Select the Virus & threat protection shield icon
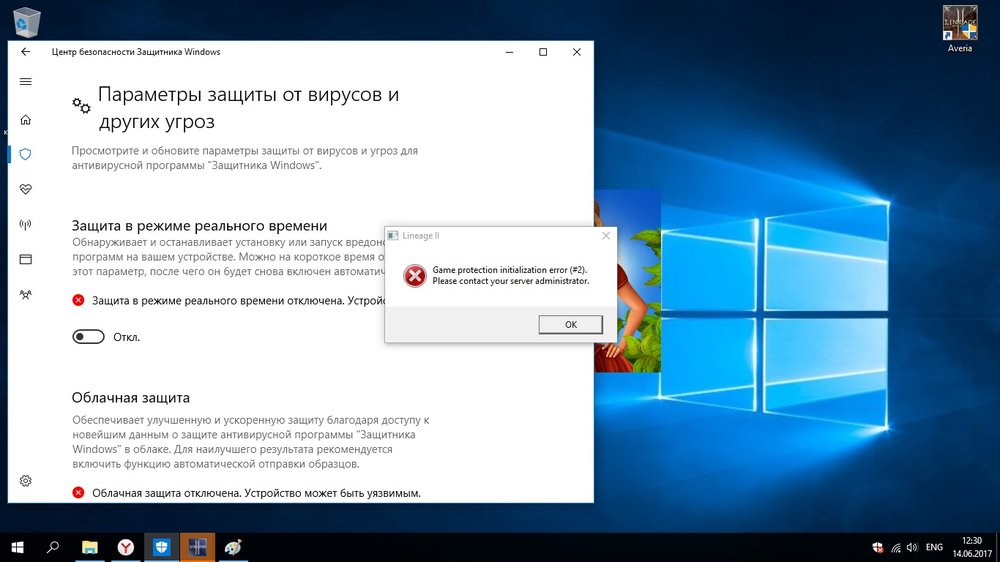This screenshot has width=1000, height=562. pos(26,154)
